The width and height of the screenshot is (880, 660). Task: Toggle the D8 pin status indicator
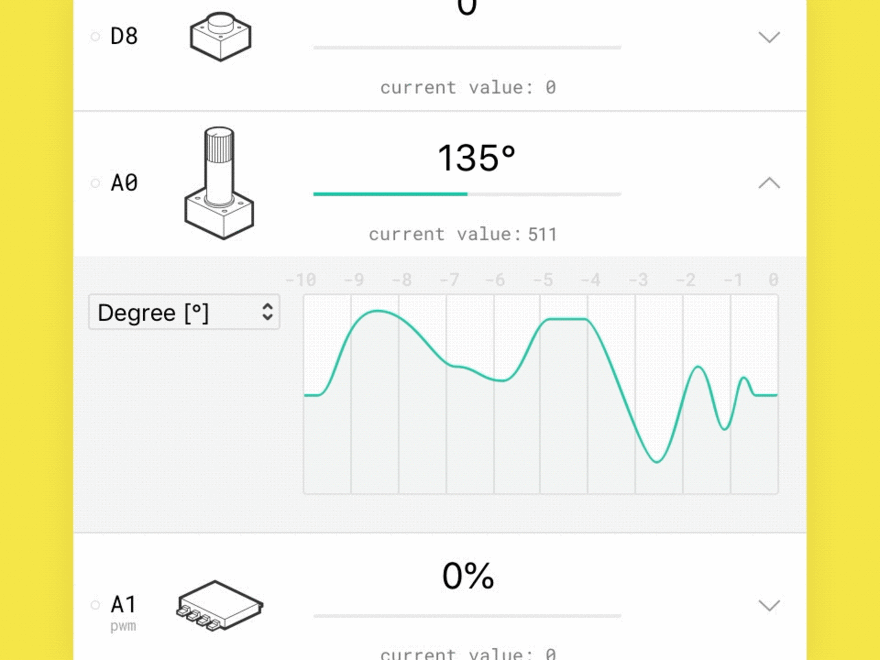coord(96,37)
